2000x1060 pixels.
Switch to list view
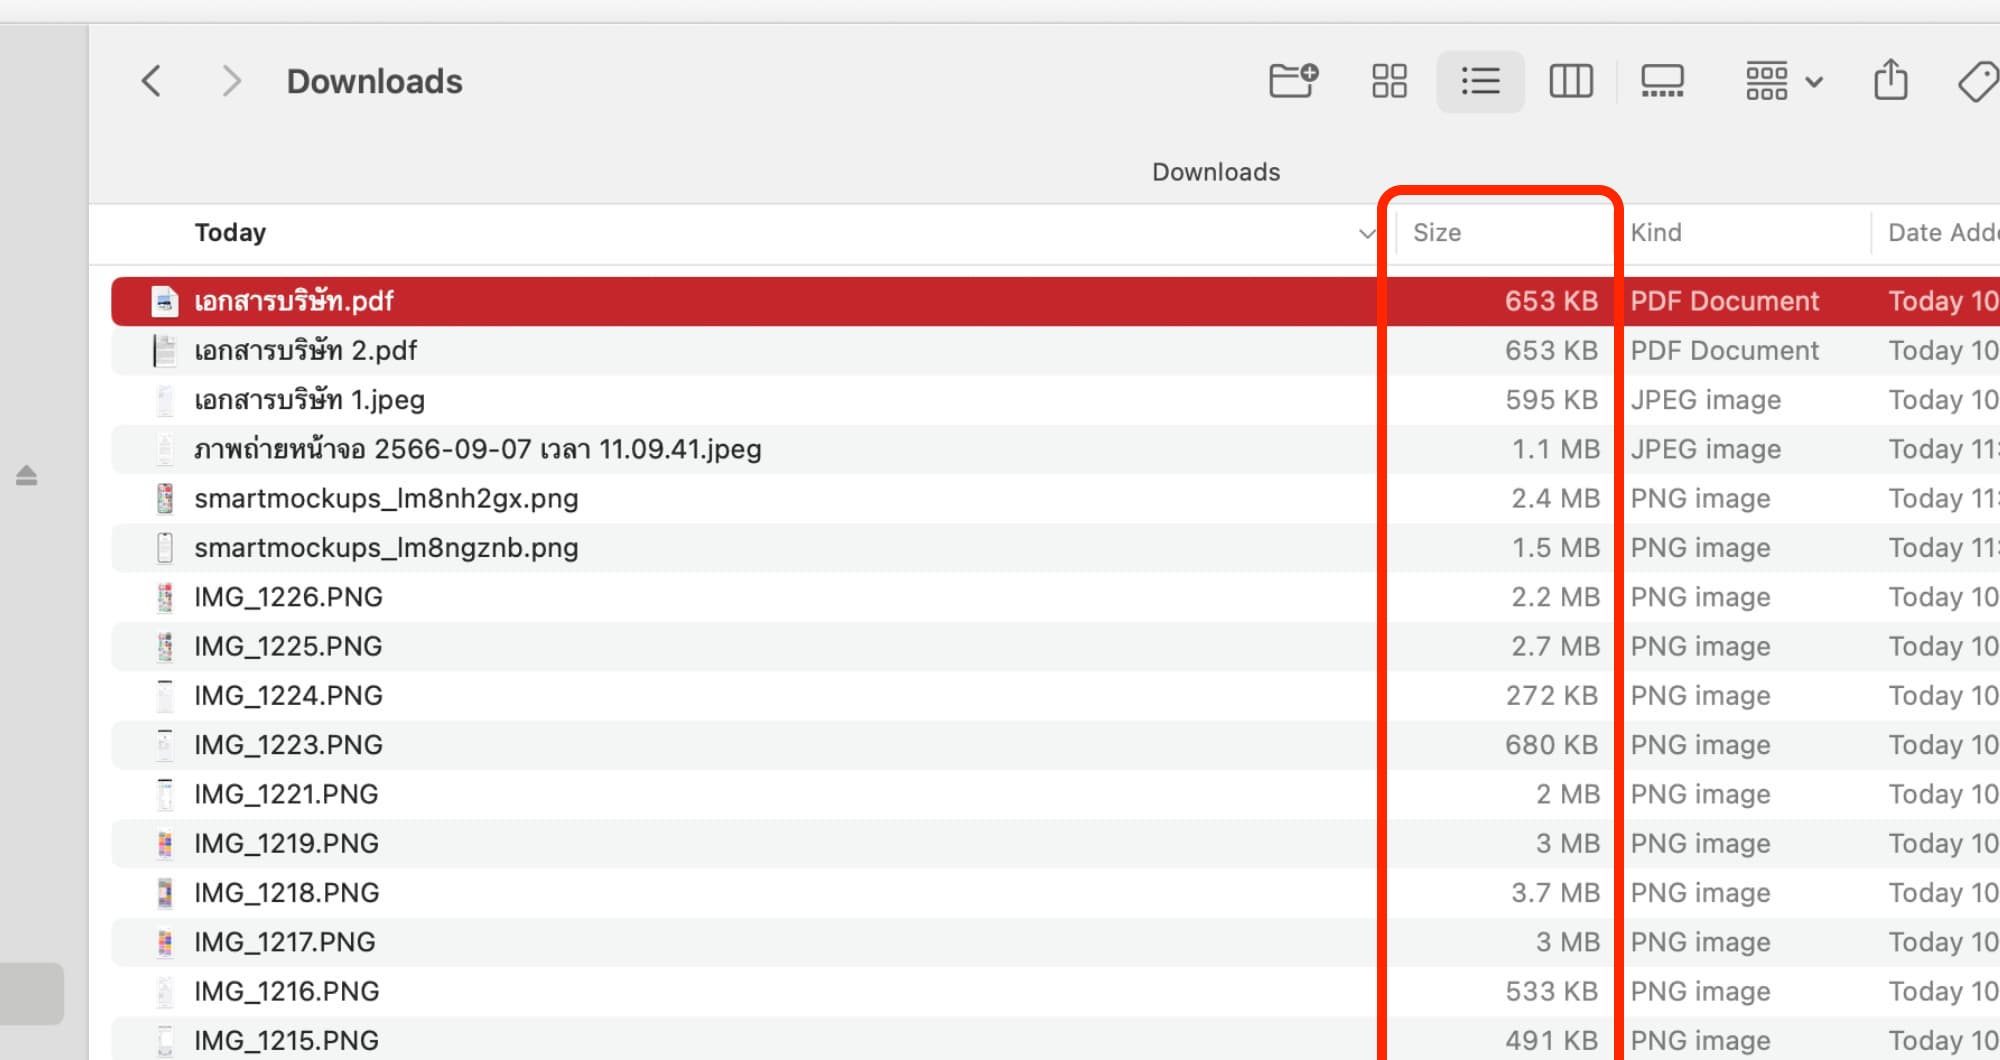(1480, 81)
